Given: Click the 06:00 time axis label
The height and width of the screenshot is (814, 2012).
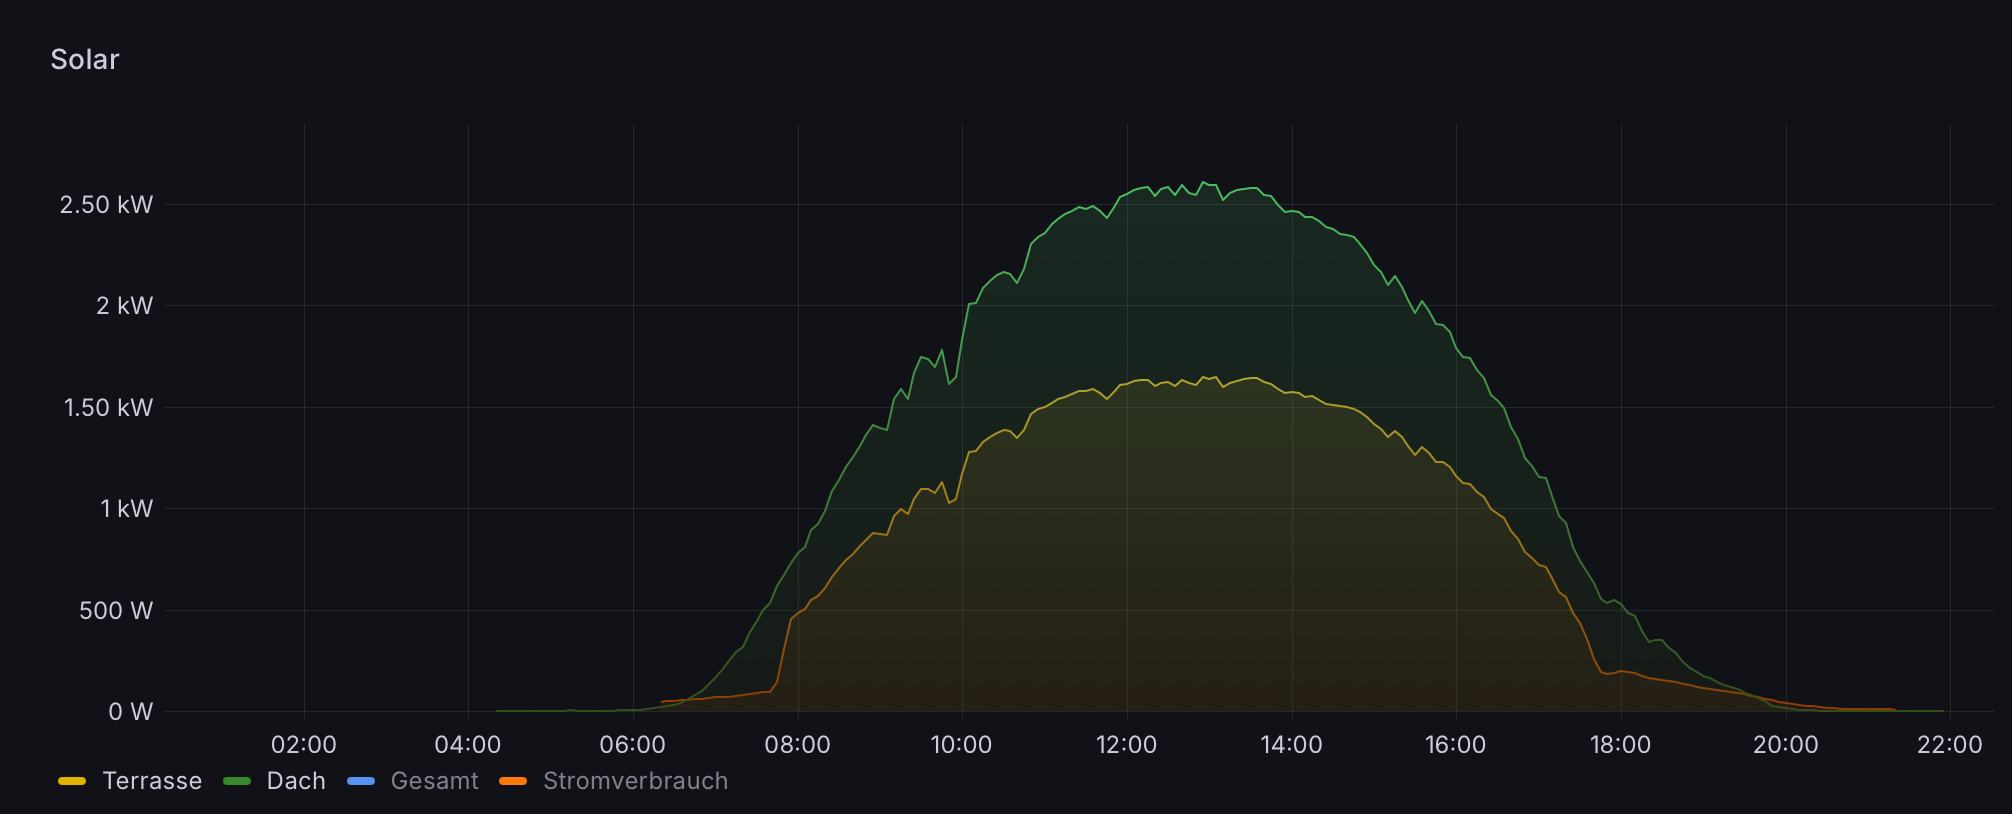Looking at the screenshot, I should click(x=633, y=745).
